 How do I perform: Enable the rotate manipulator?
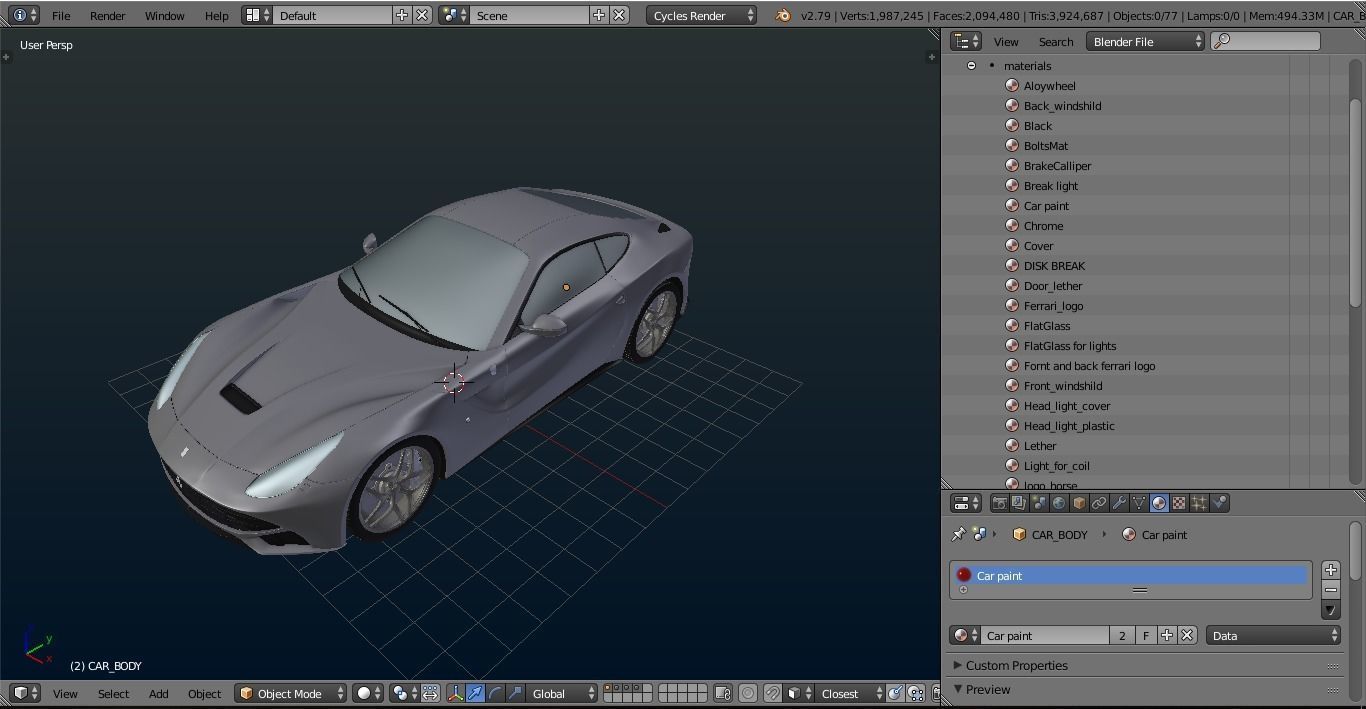pyautogui.click(x=496, y=693)
